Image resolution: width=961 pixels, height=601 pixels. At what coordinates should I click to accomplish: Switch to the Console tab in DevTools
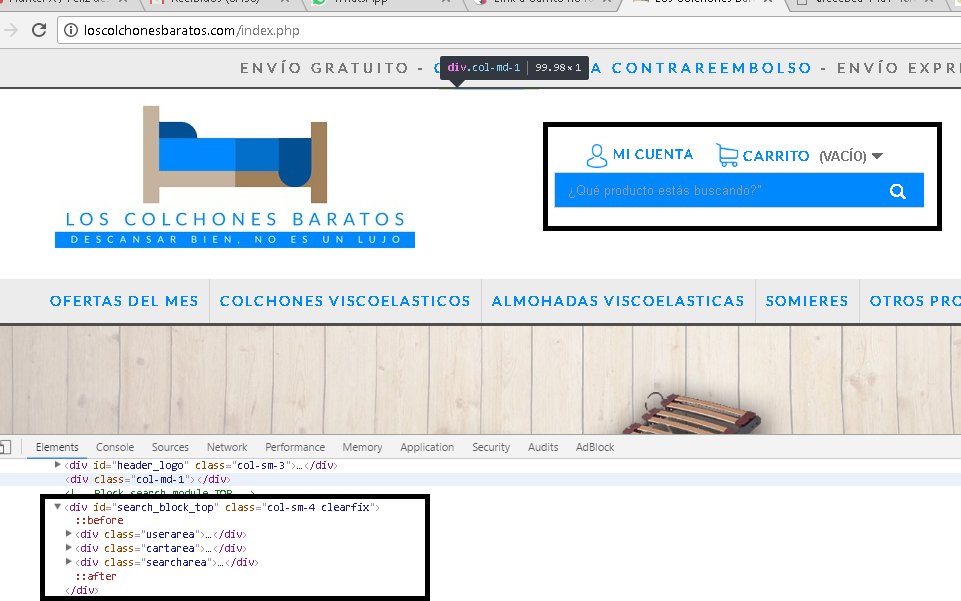(x=115, y=447)
